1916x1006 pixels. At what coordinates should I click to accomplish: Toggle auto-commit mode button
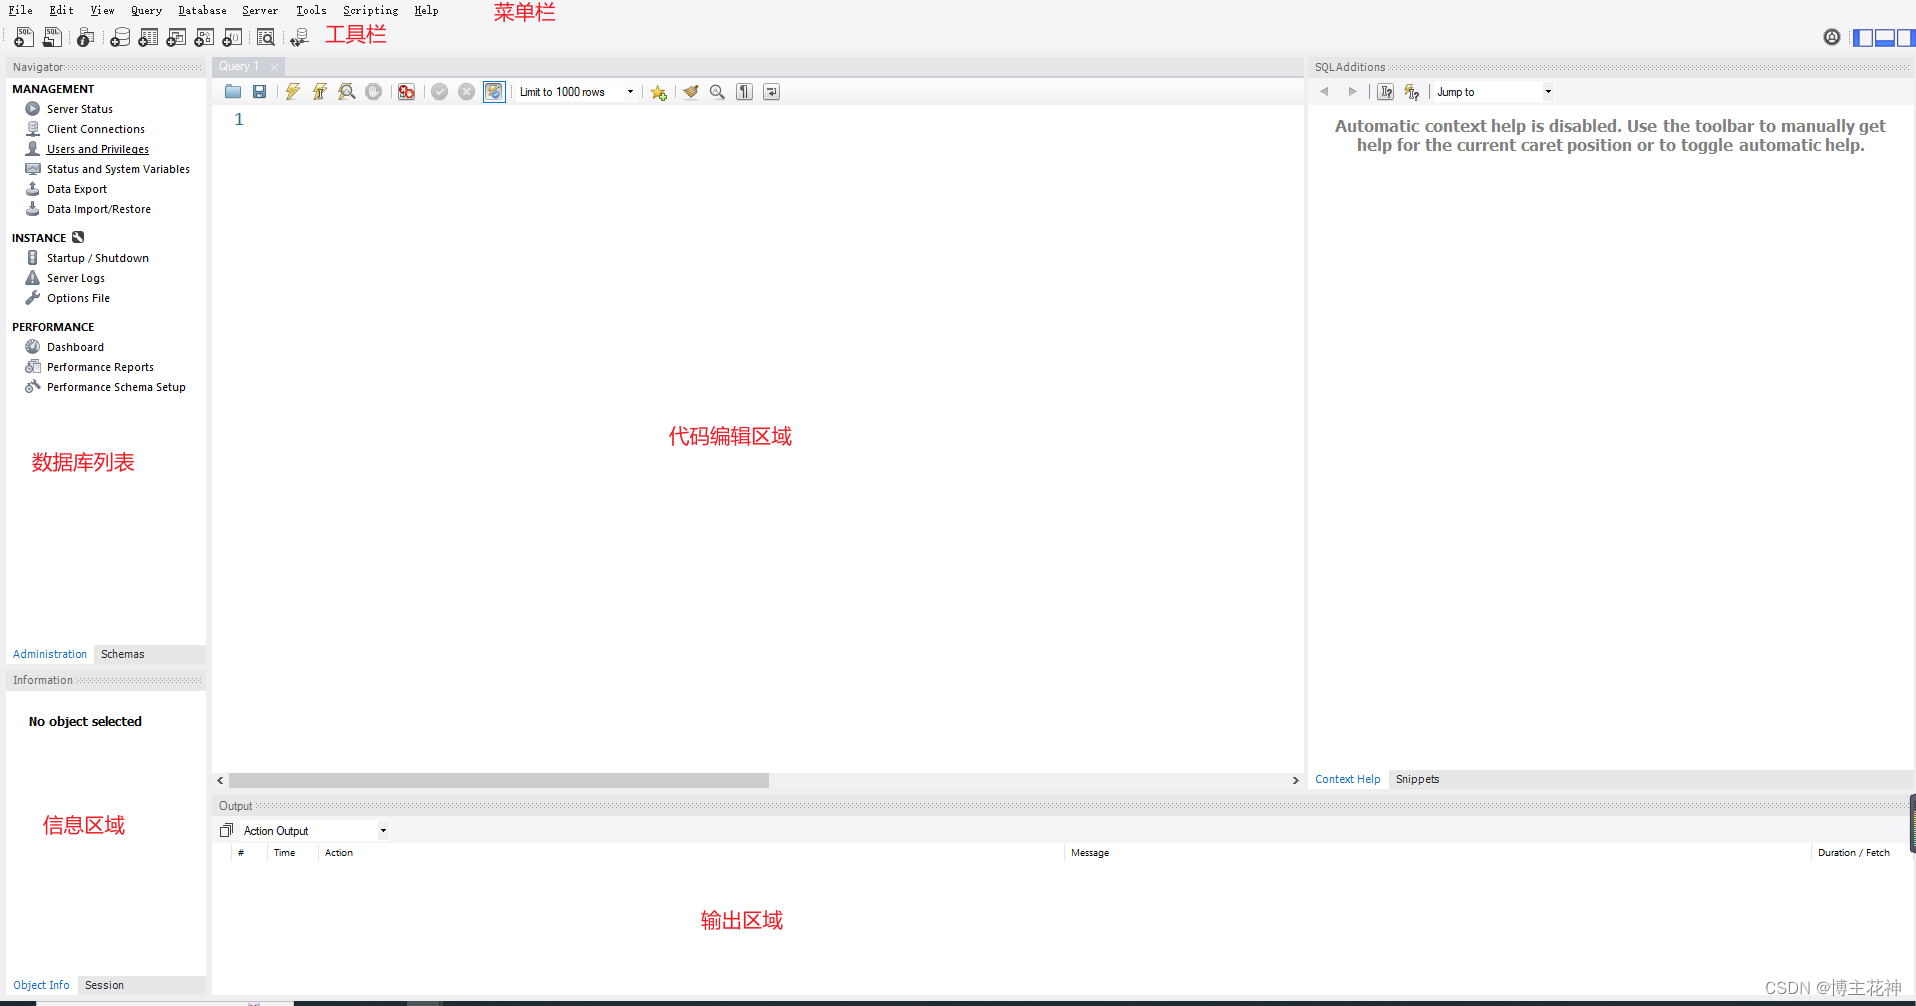494,92
